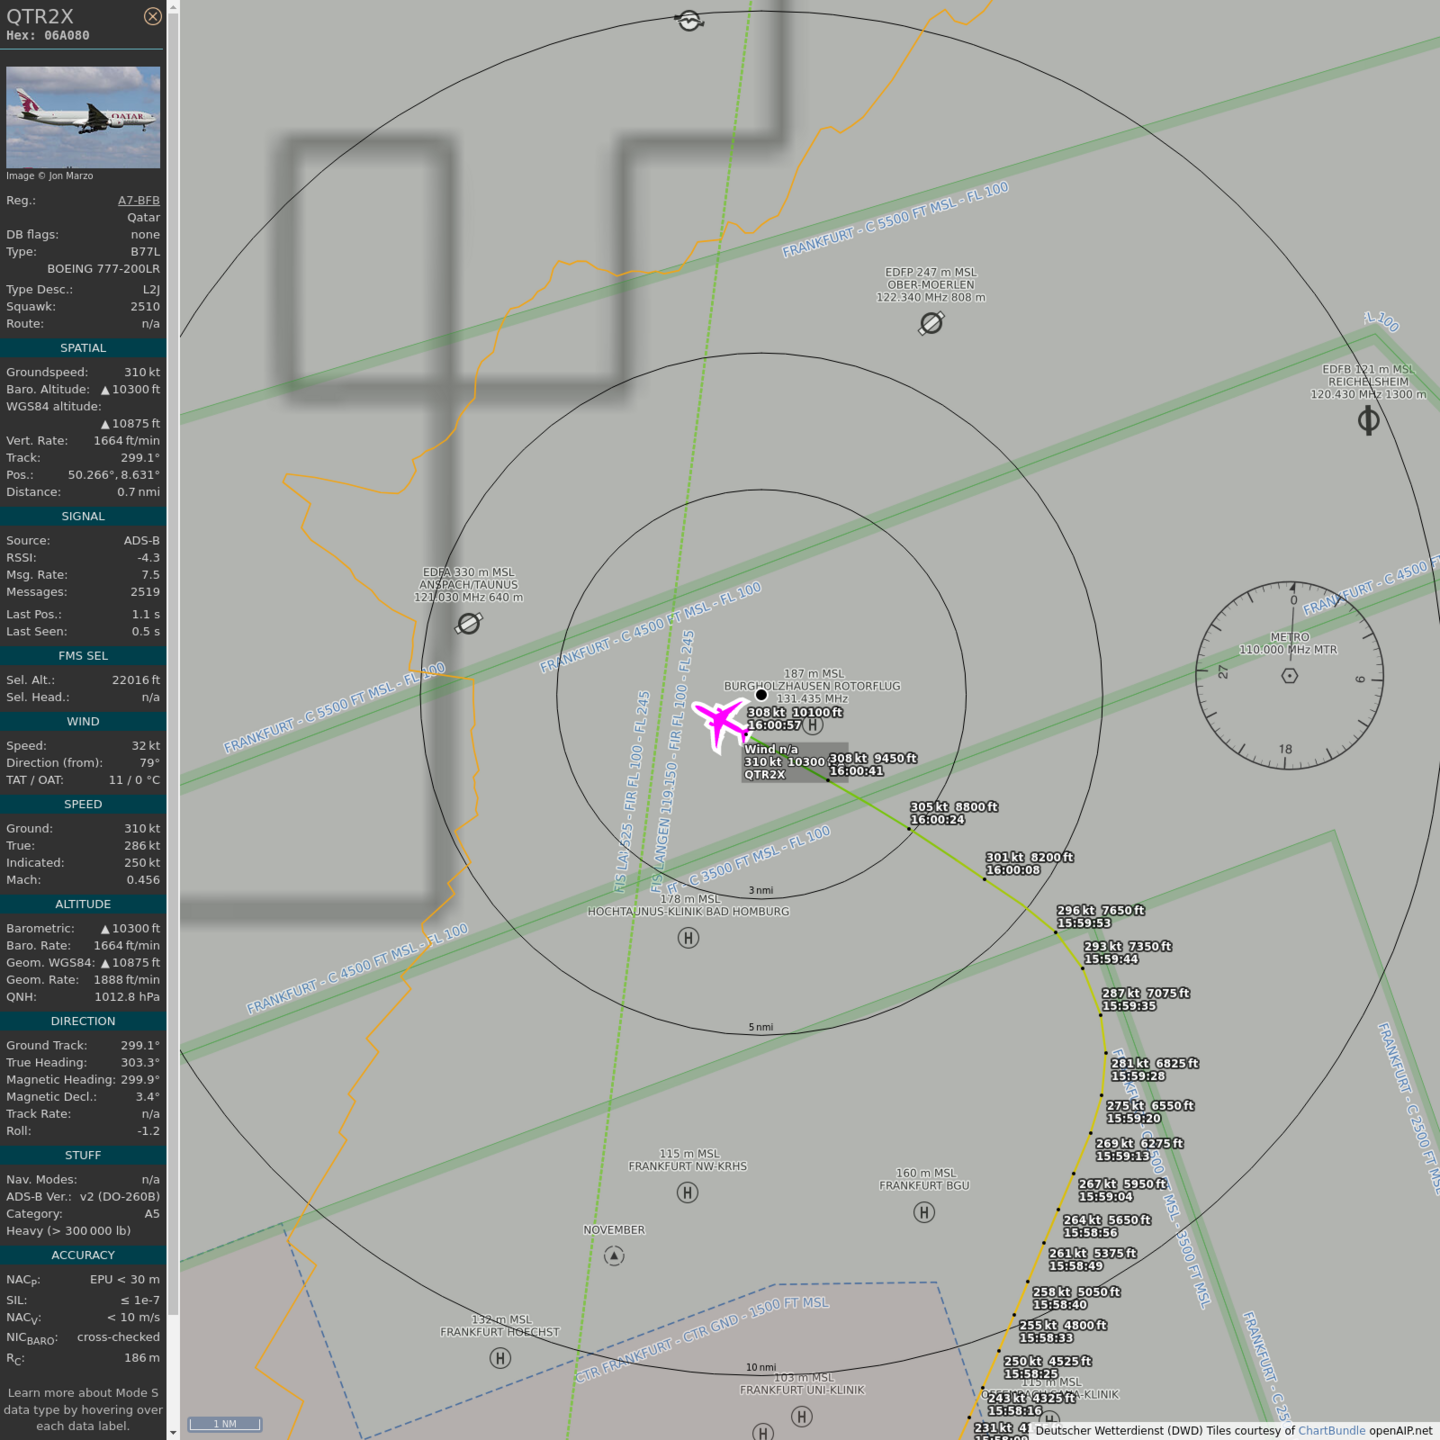Select the 15:59:53 track point label
Image resolution: width=1440 pixels, height=1440 pixels.
point(1084,923)
